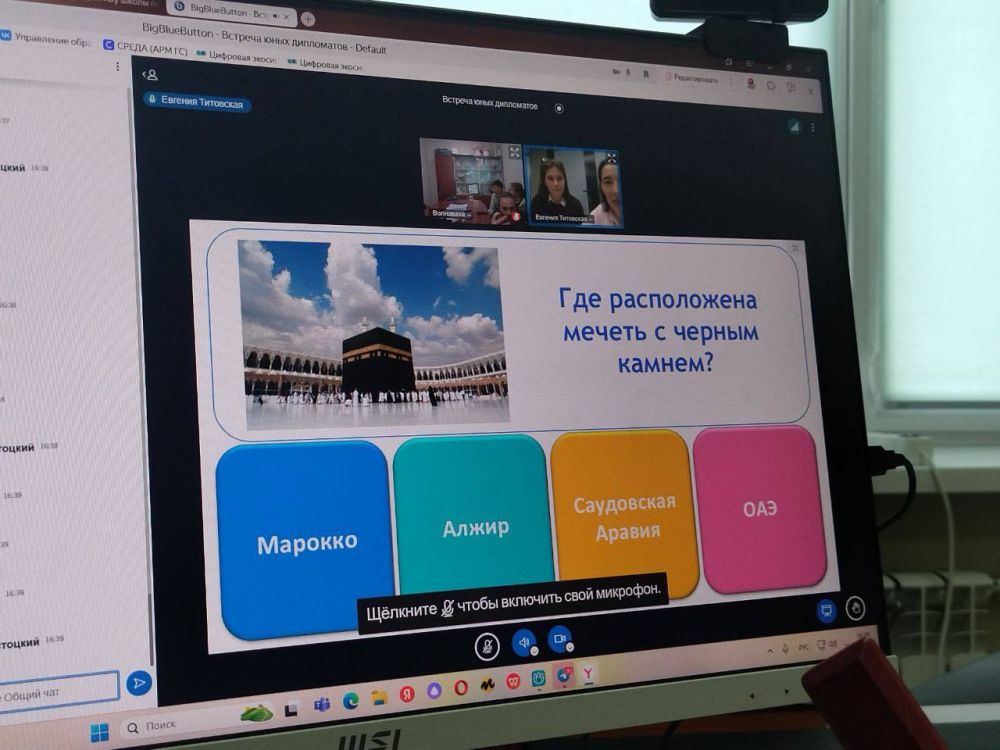Choose the orange Саудовская Аравия answer tile
The image size is (1000, 750).
click(623, 513)
